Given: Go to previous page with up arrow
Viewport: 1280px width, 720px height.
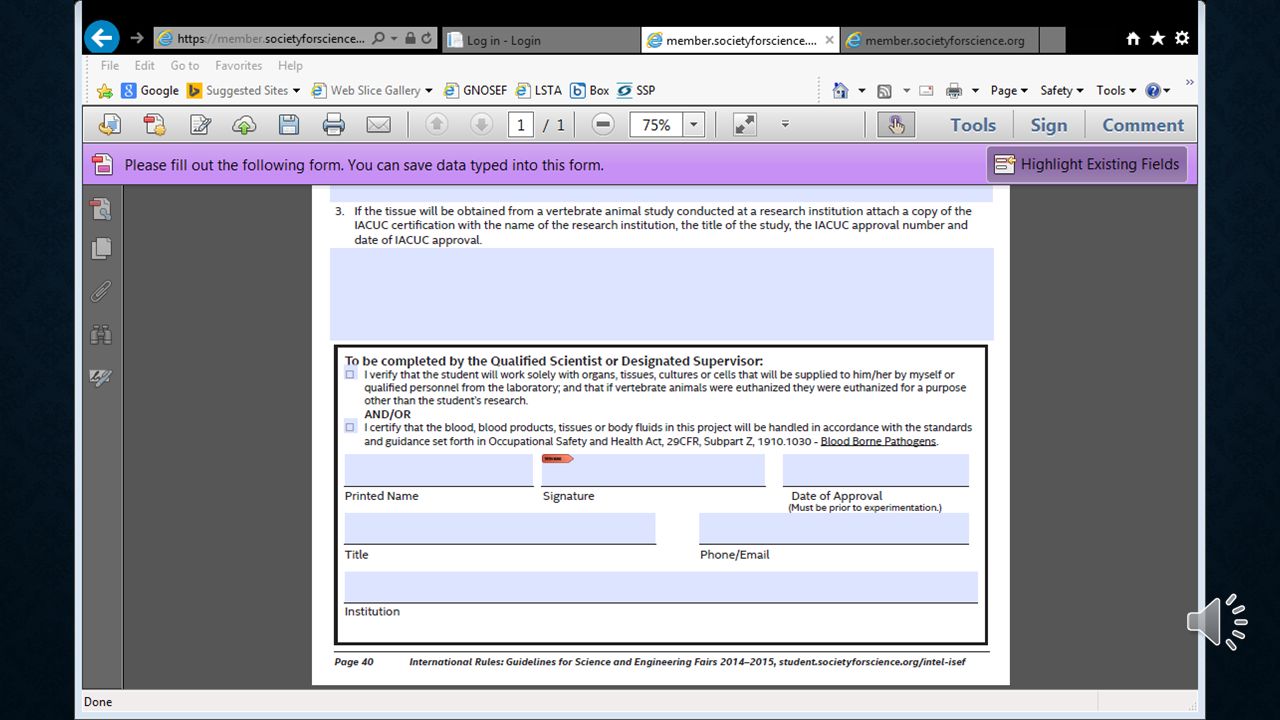Looking at the screenshot, I should click(x=437, y=125).
